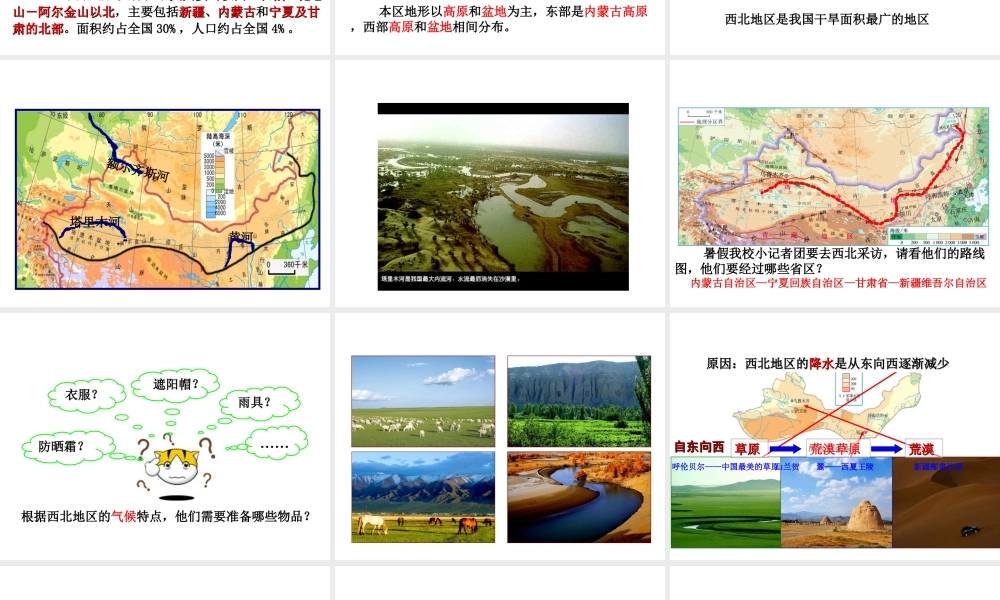Click the elevation color legend on river map
1000x600 pixels.
point(219,176)
